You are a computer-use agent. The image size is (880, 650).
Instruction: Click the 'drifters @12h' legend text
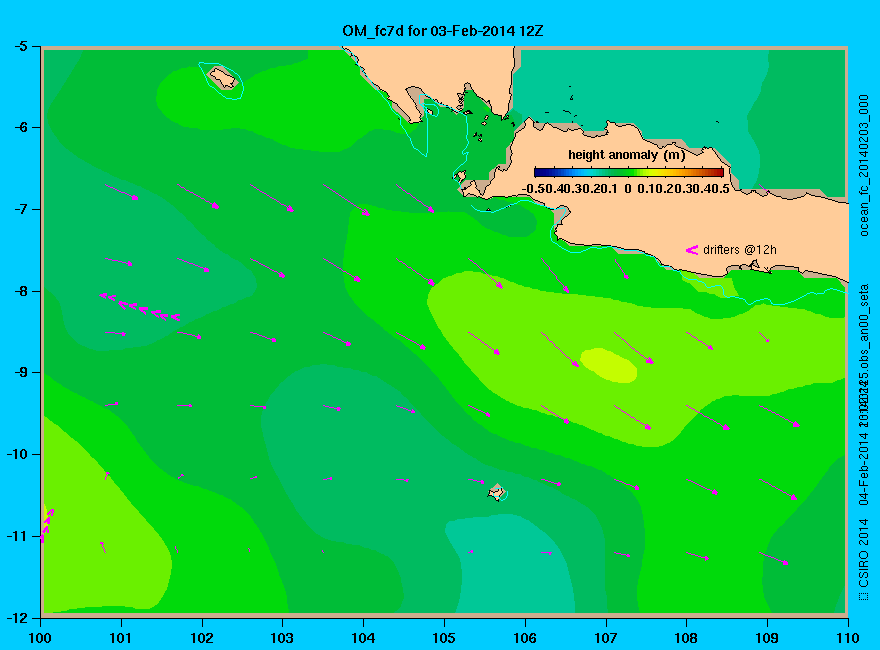tap(740, 250)
